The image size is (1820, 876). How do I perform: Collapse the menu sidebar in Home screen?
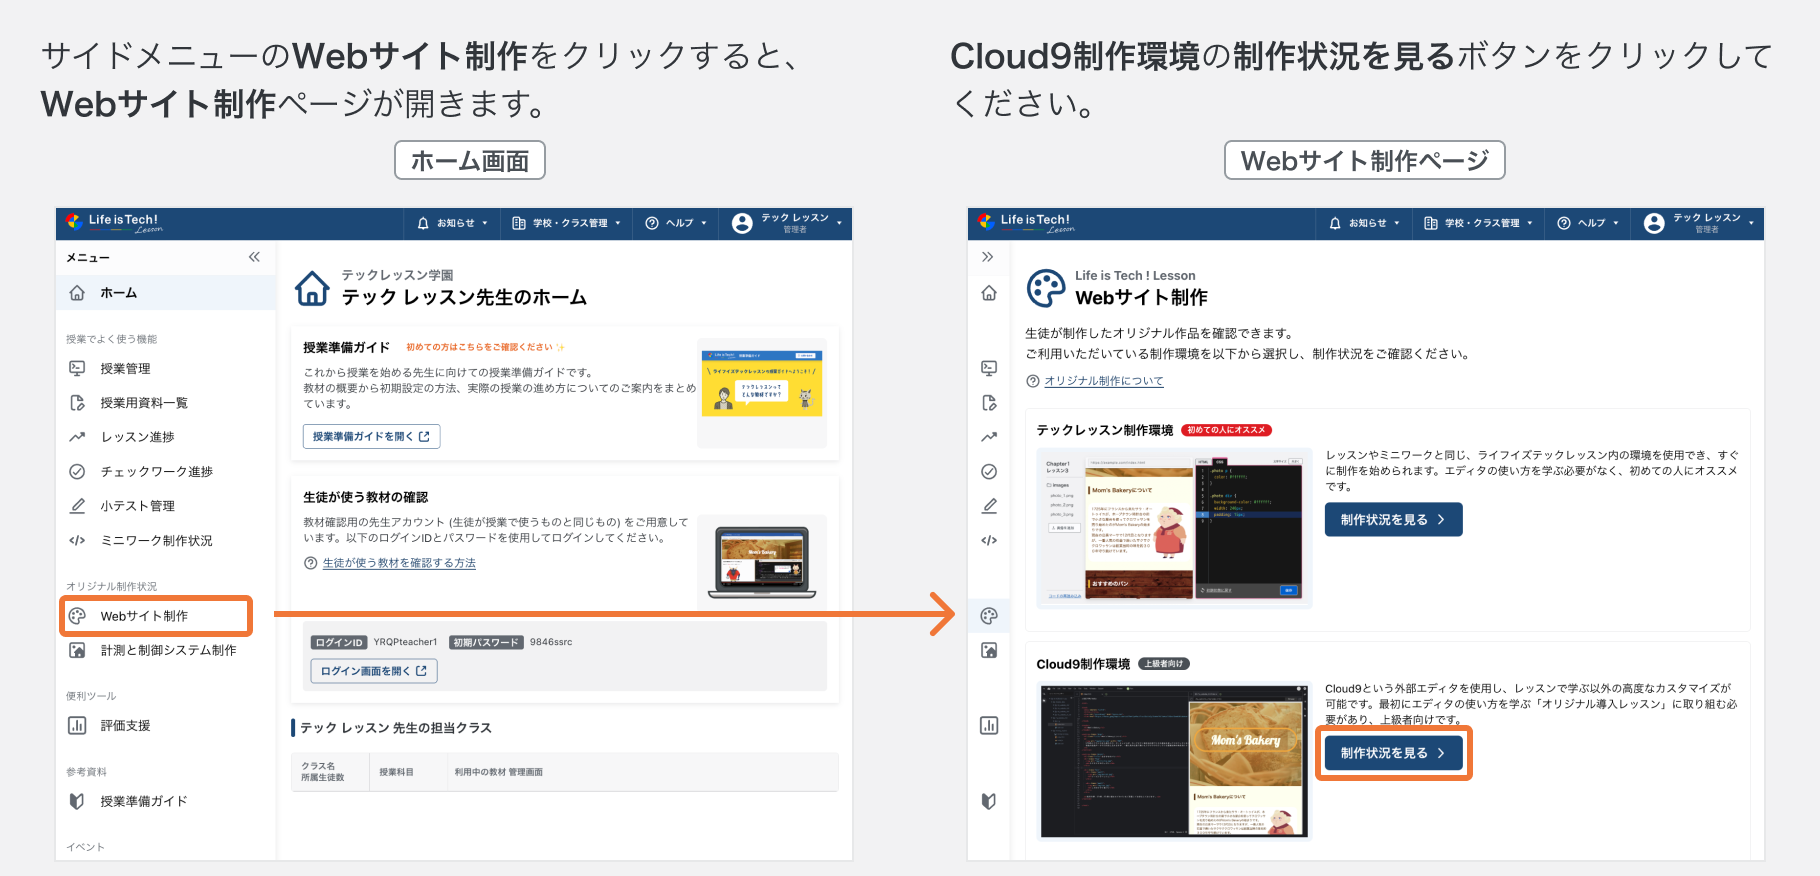tap(254, 257)
